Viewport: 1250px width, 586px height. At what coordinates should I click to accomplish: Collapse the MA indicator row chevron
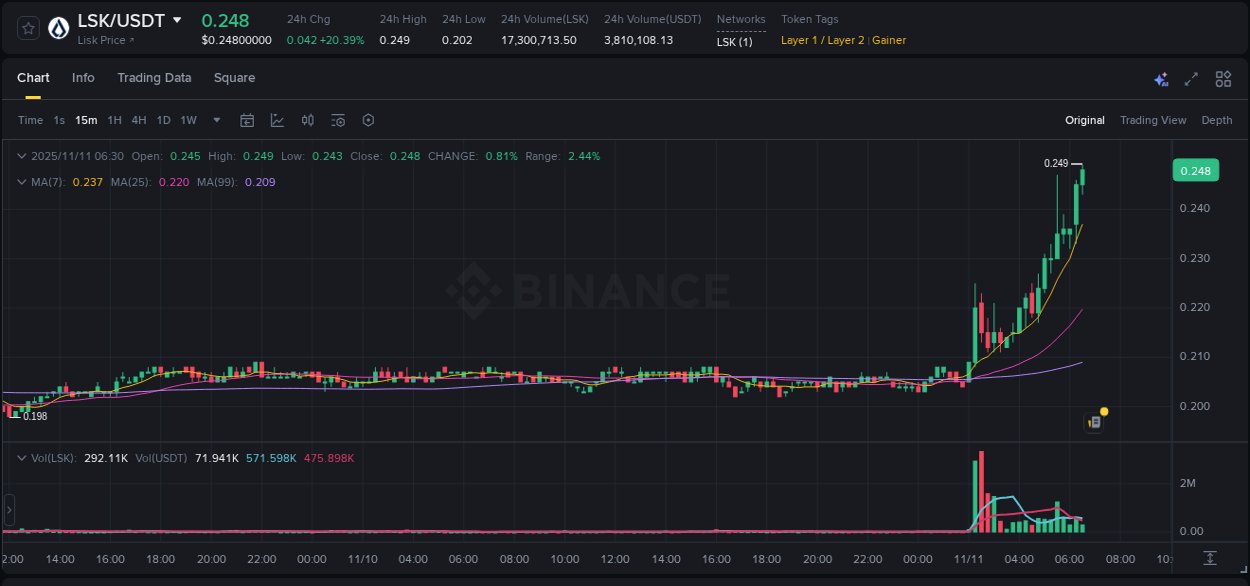pos(20,183)
